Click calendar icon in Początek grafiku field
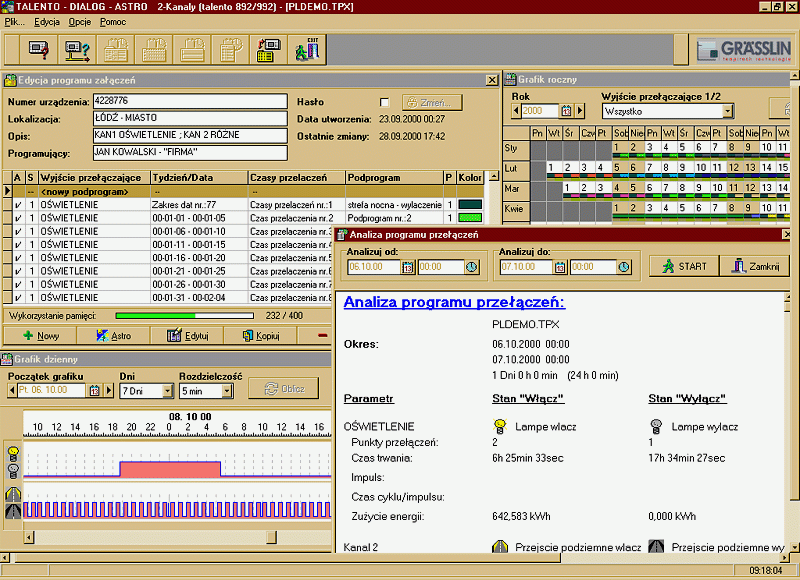The width and height of the screenshot is (800, 580). (95, 391)
